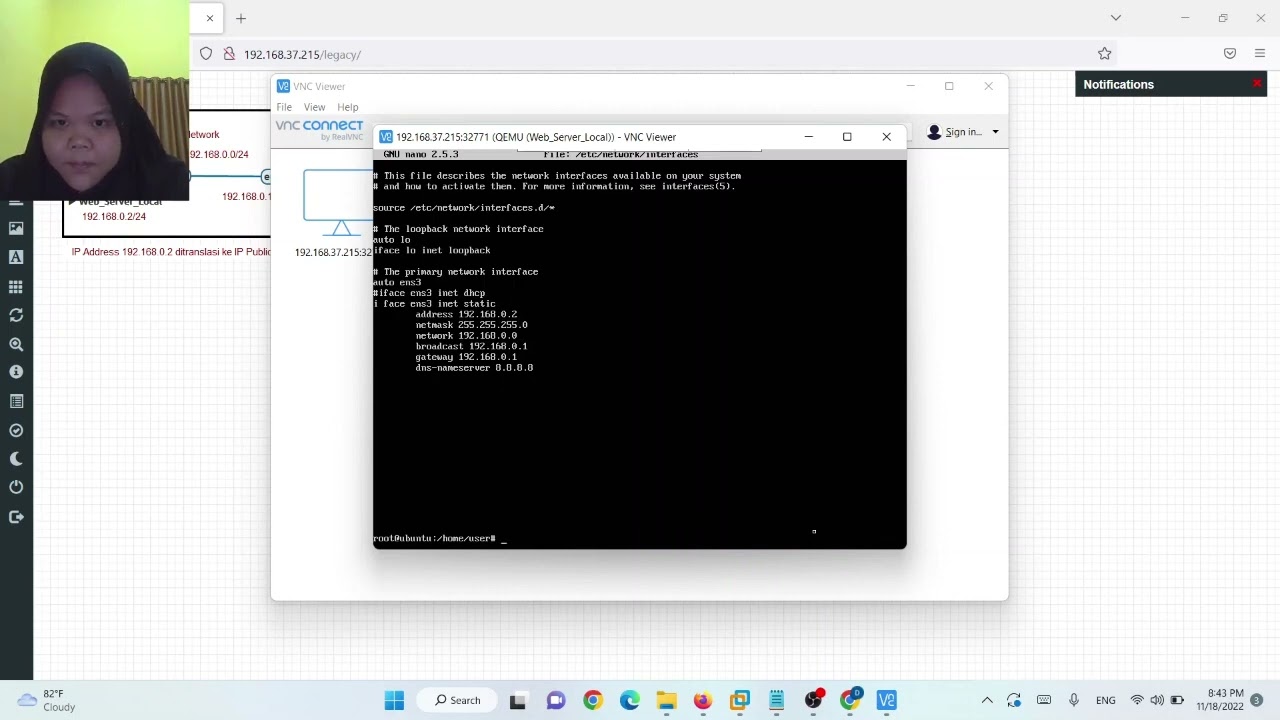Click the power close-lab icon in sidebar

pyautogui.click(x=16, y=487)
